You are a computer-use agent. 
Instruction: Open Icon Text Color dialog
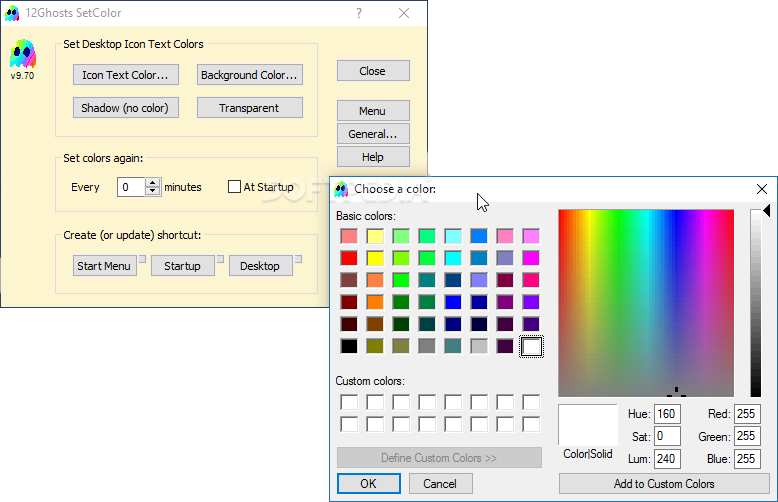point(126,75)
